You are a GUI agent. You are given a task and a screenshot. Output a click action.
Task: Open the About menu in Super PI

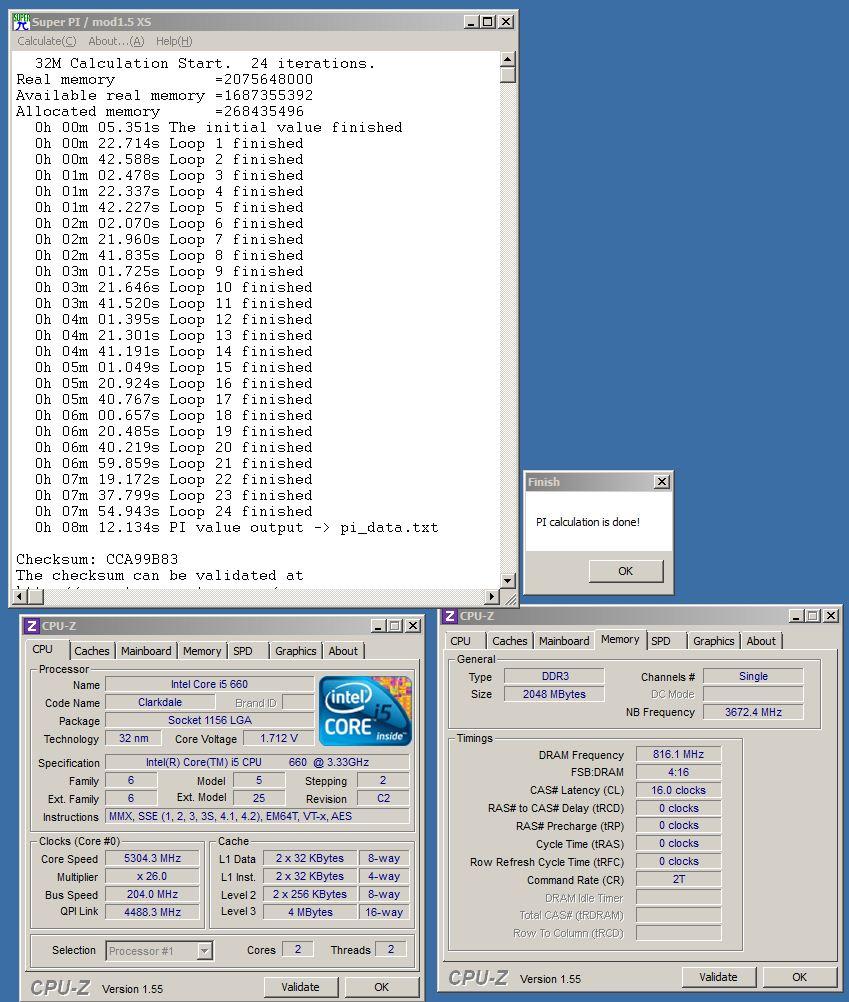coord(116,41)
